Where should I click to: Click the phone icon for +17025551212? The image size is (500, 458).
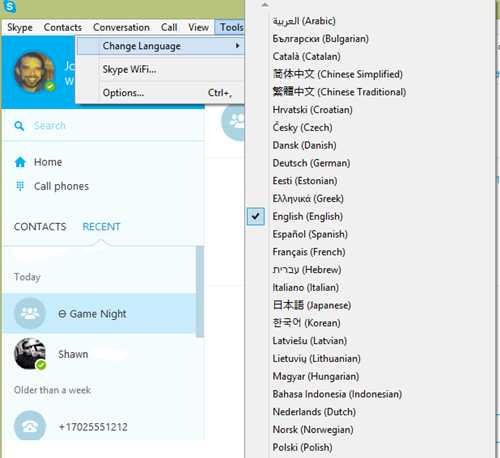[30, 426]
